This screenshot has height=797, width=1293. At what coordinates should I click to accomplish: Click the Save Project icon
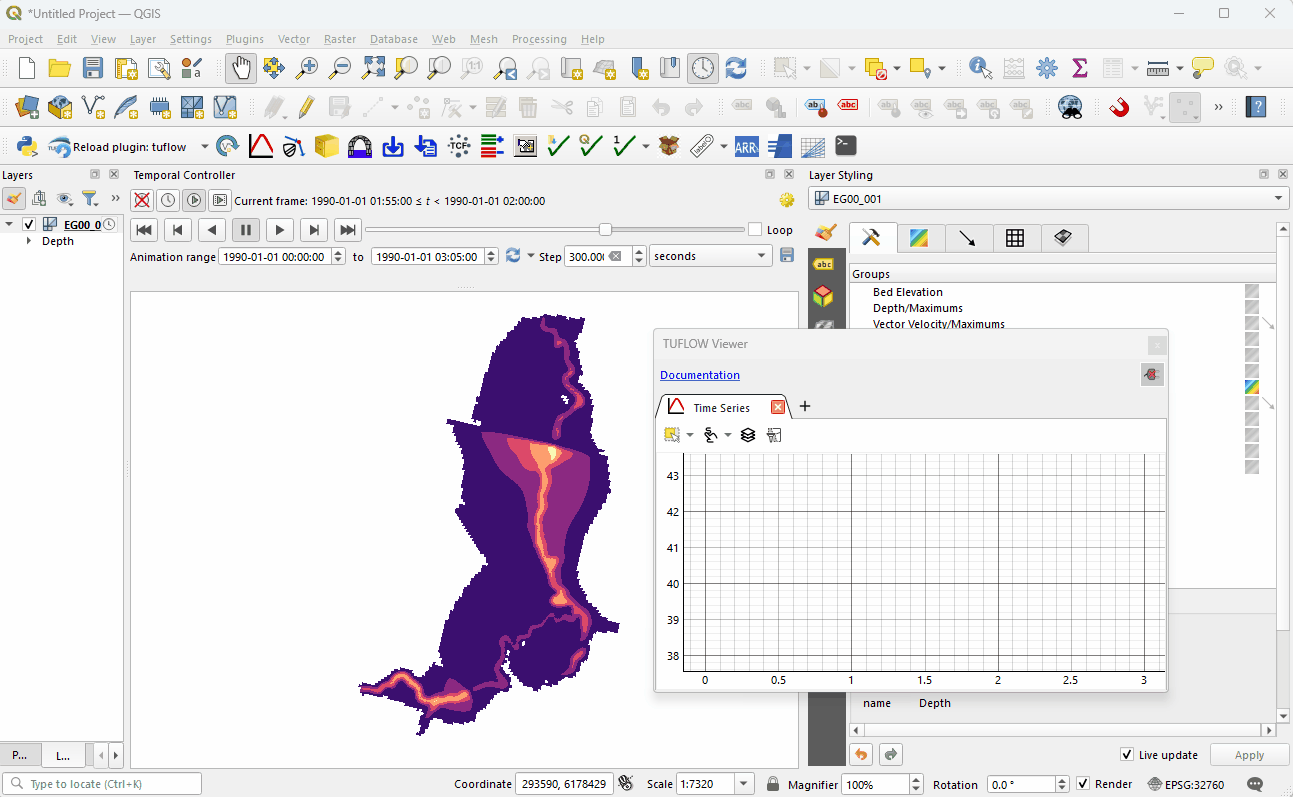(x=93, y=68)
